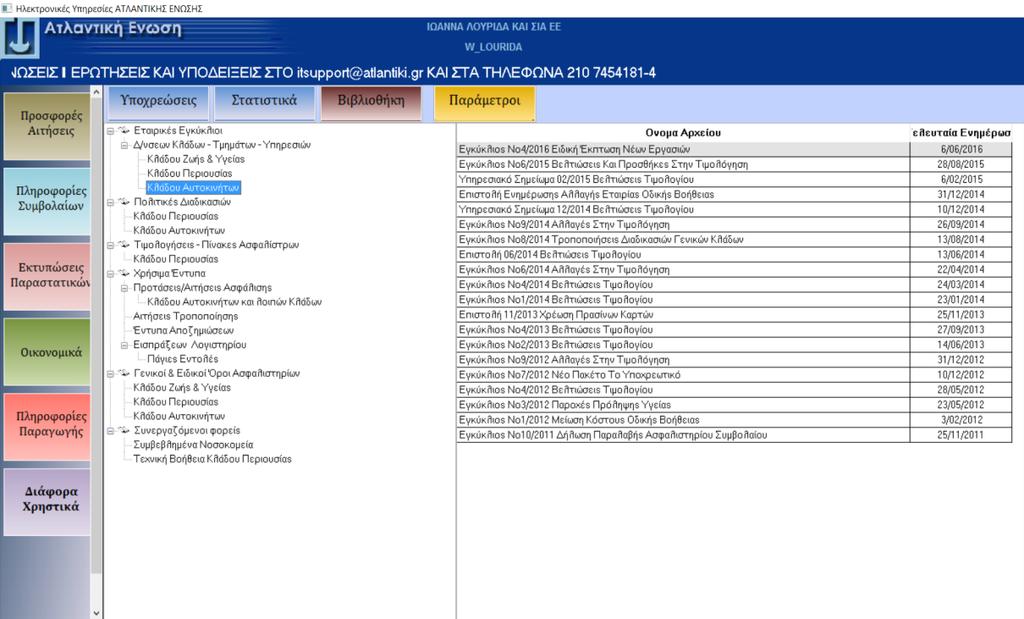Collapse the Πολιτικές Διαδικασιών tree node
Image resolution: width=1024 pixels, height=619 pixels.
(111, 202)
